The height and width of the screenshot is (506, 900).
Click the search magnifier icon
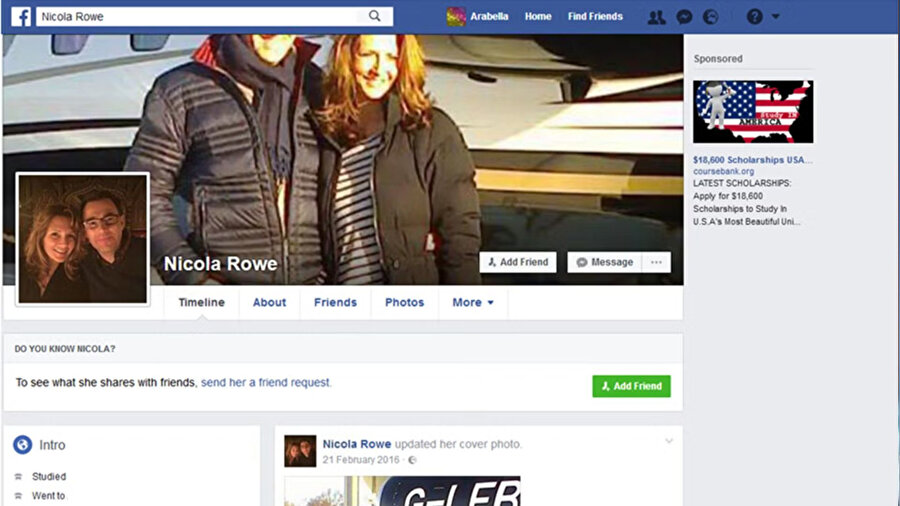(x=375, y=16)
